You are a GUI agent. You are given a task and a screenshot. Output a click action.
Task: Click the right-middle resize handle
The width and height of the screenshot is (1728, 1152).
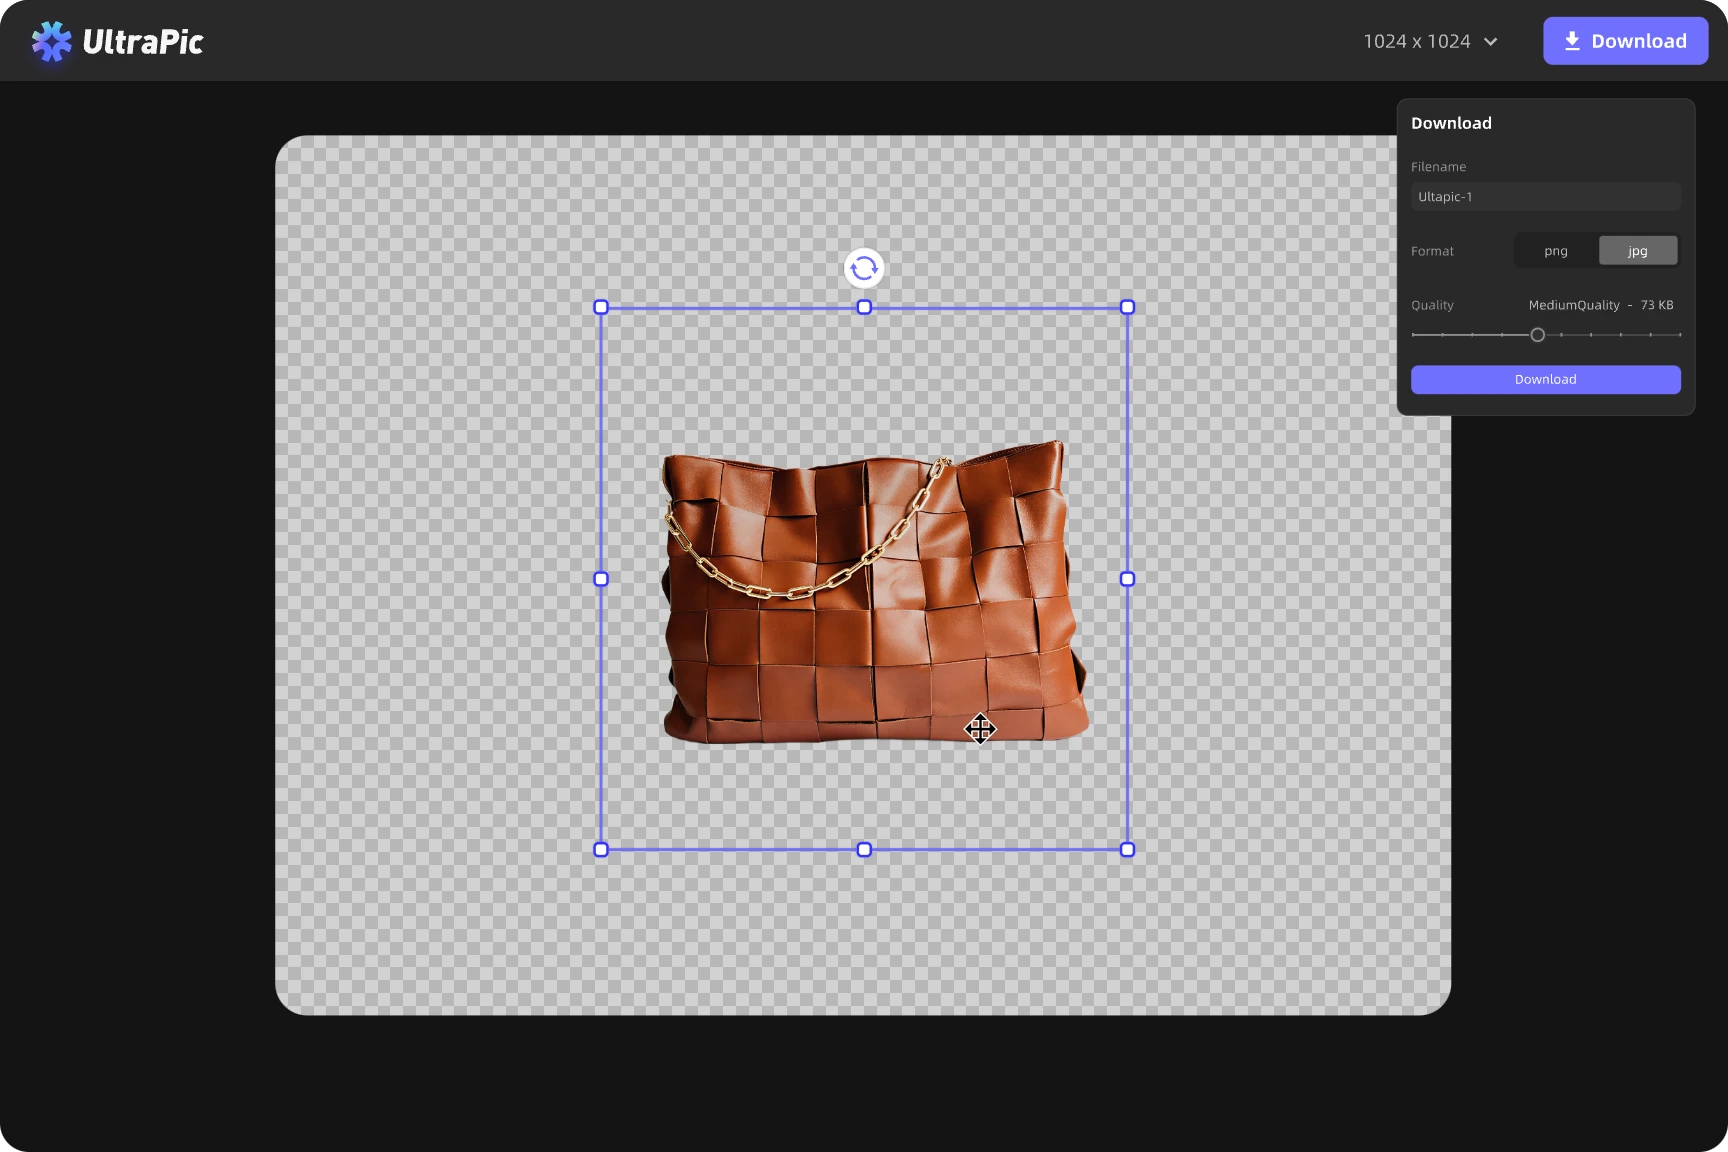point(1127,579)
